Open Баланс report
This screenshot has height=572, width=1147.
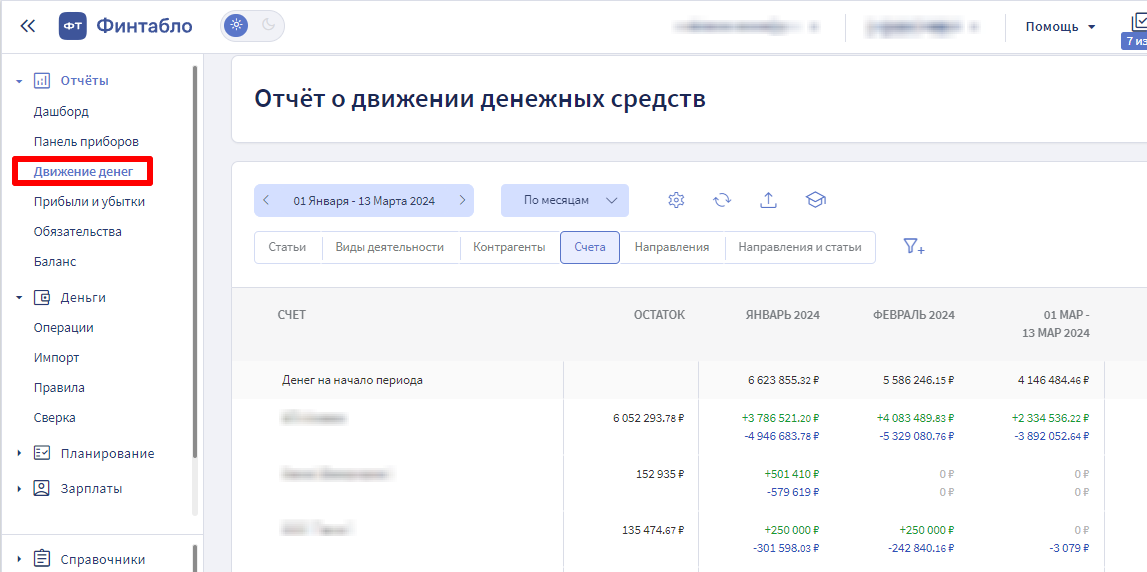point(55,262)
